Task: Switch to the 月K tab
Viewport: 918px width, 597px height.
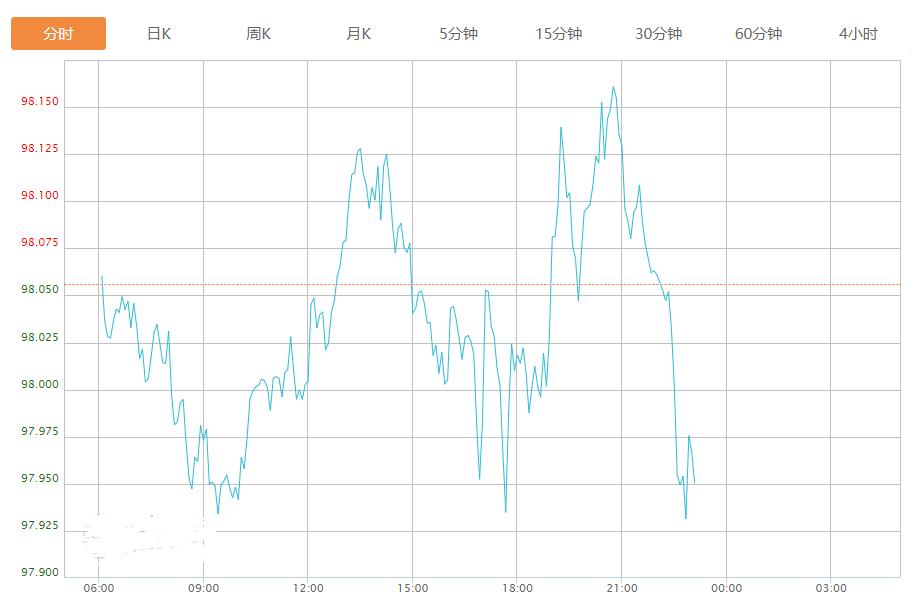Action: (358, 34)
